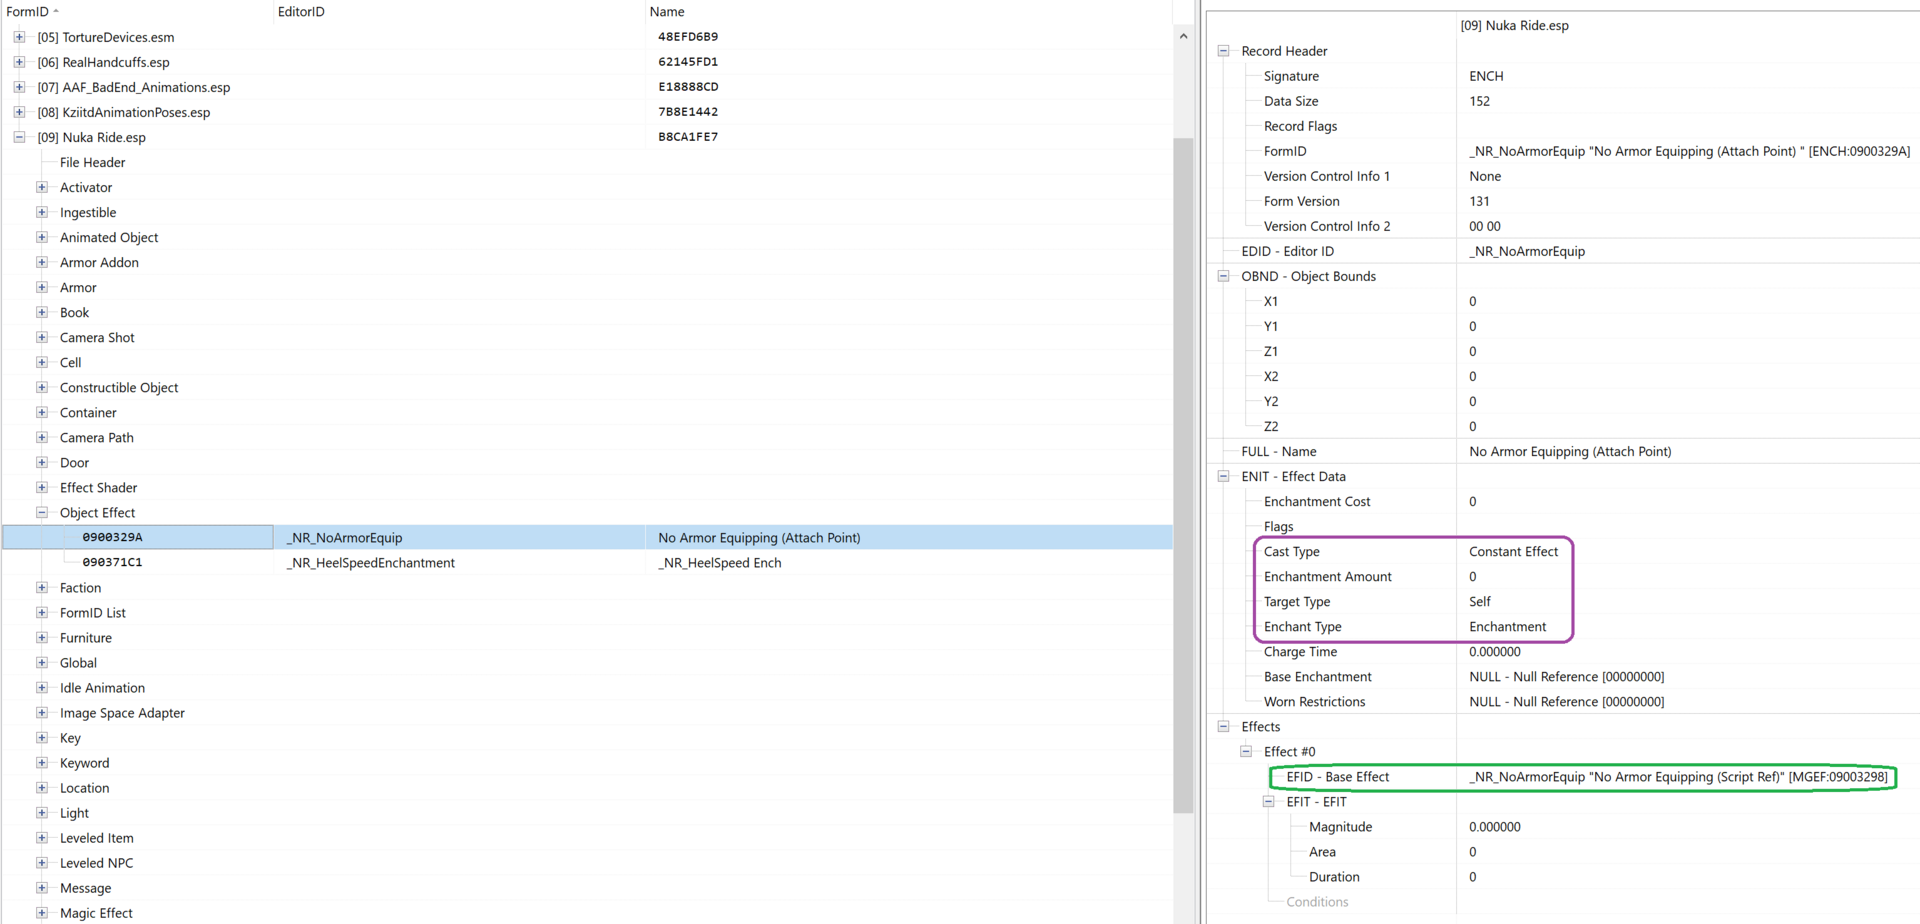Click the Signature value ENCH

pyautogui.click(x=1486, y=76)
